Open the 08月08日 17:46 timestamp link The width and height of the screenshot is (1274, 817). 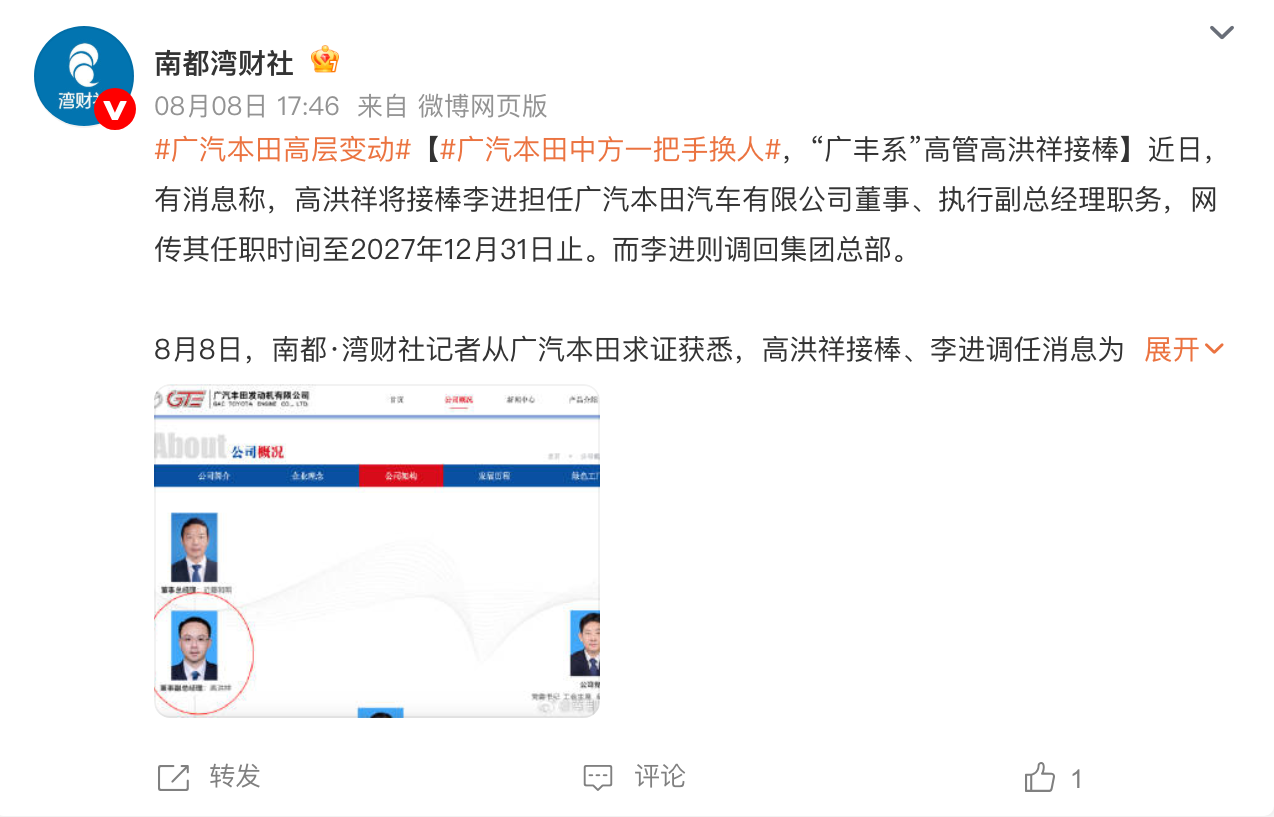(x=247, y=105)
